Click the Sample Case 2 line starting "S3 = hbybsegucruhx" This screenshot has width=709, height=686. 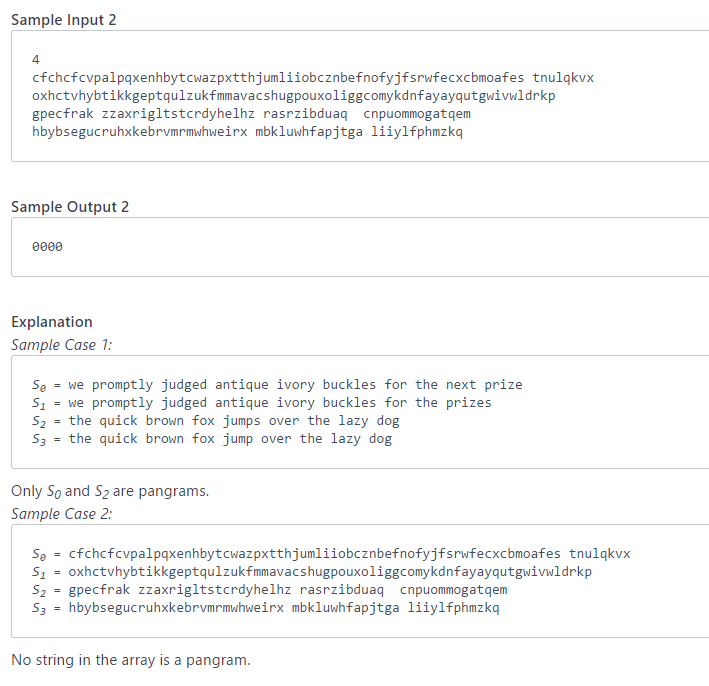click(265, 607)
